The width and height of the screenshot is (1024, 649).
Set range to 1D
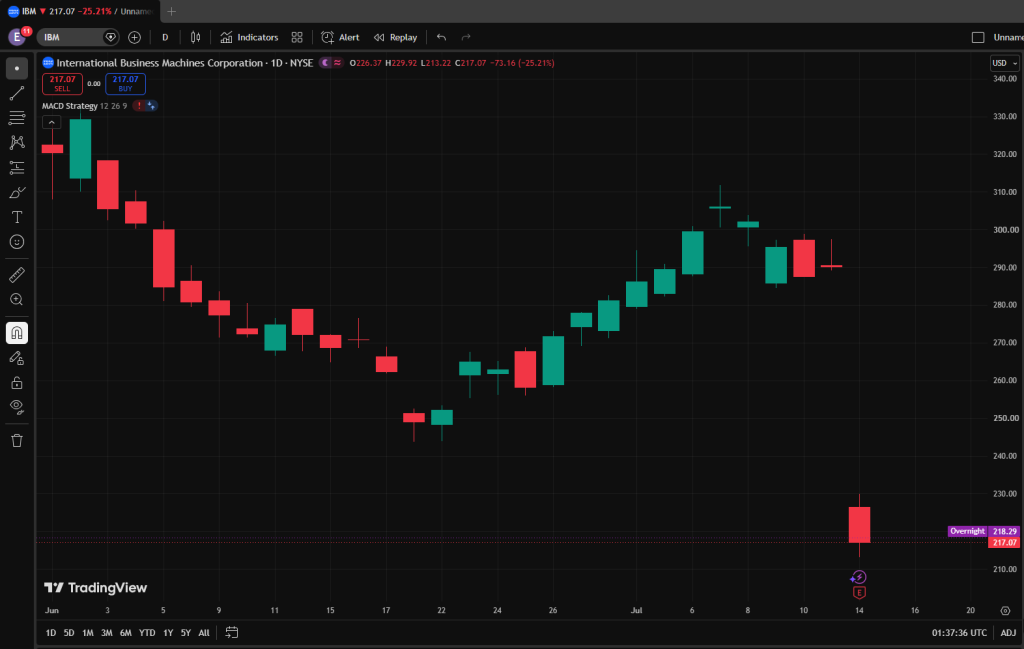click(50, 633)
